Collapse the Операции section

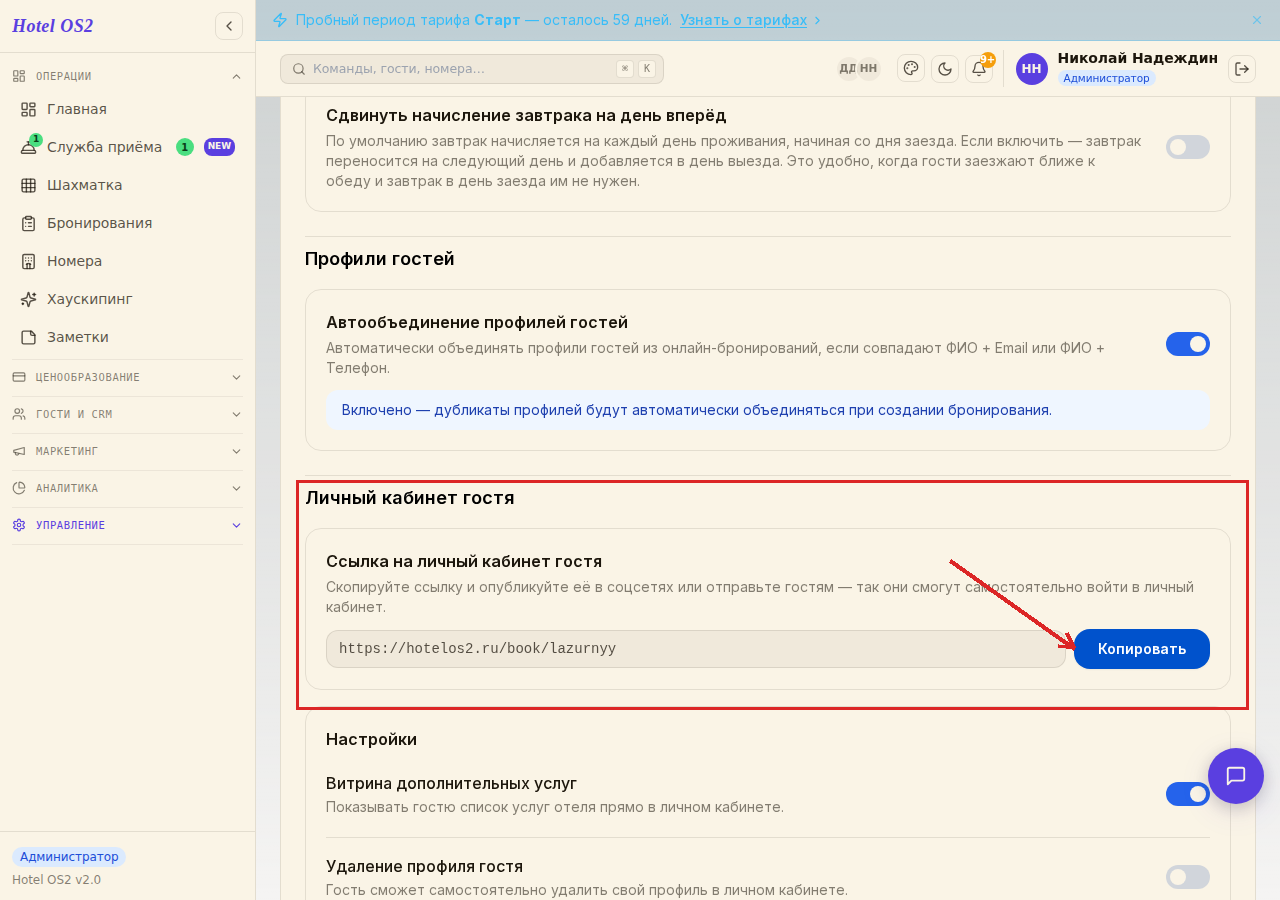tap(236, 76)
